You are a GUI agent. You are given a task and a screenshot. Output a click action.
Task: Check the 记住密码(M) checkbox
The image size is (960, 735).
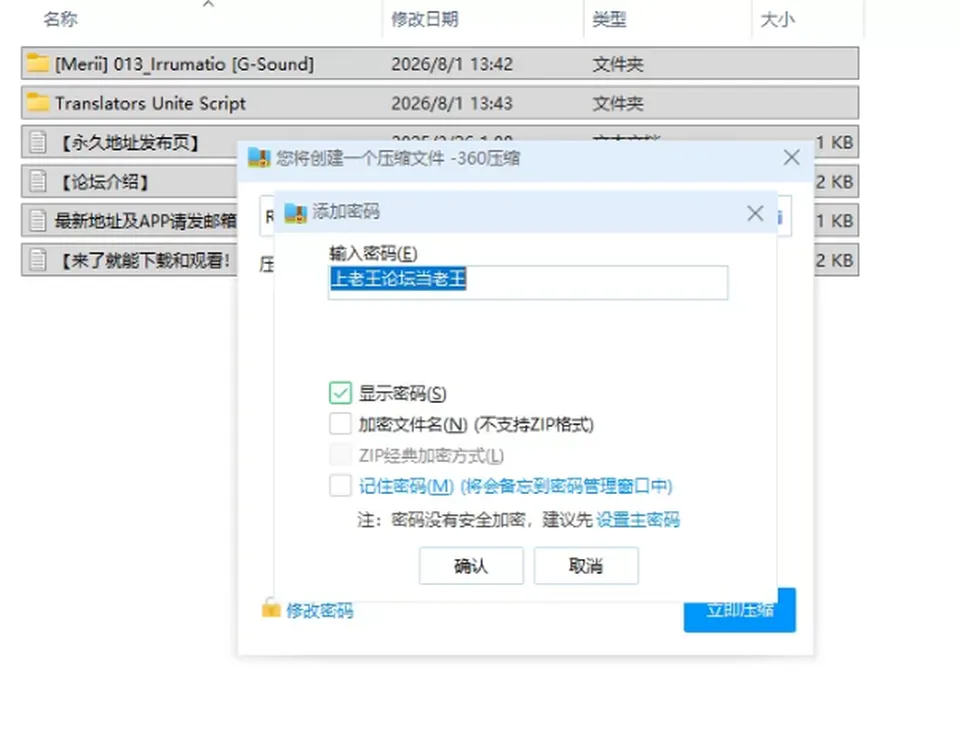point(340,486)
